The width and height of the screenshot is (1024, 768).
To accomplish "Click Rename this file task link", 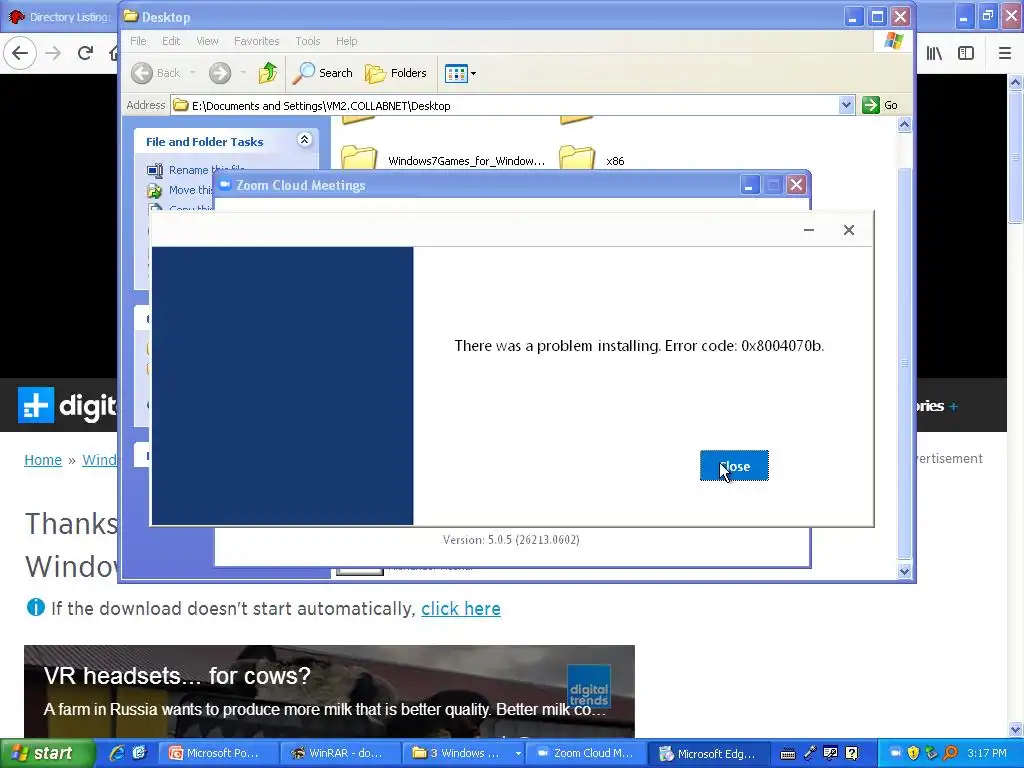I will tap(206, 170).
